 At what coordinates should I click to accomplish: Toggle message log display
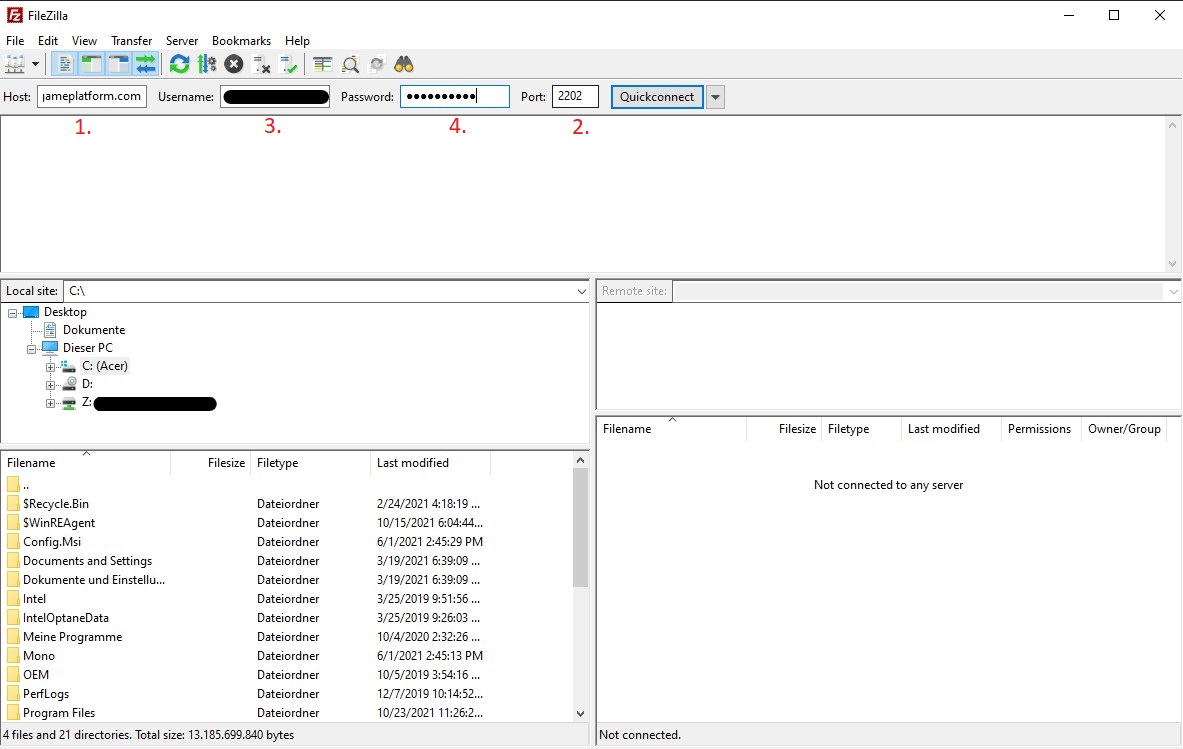click(65, 64)
